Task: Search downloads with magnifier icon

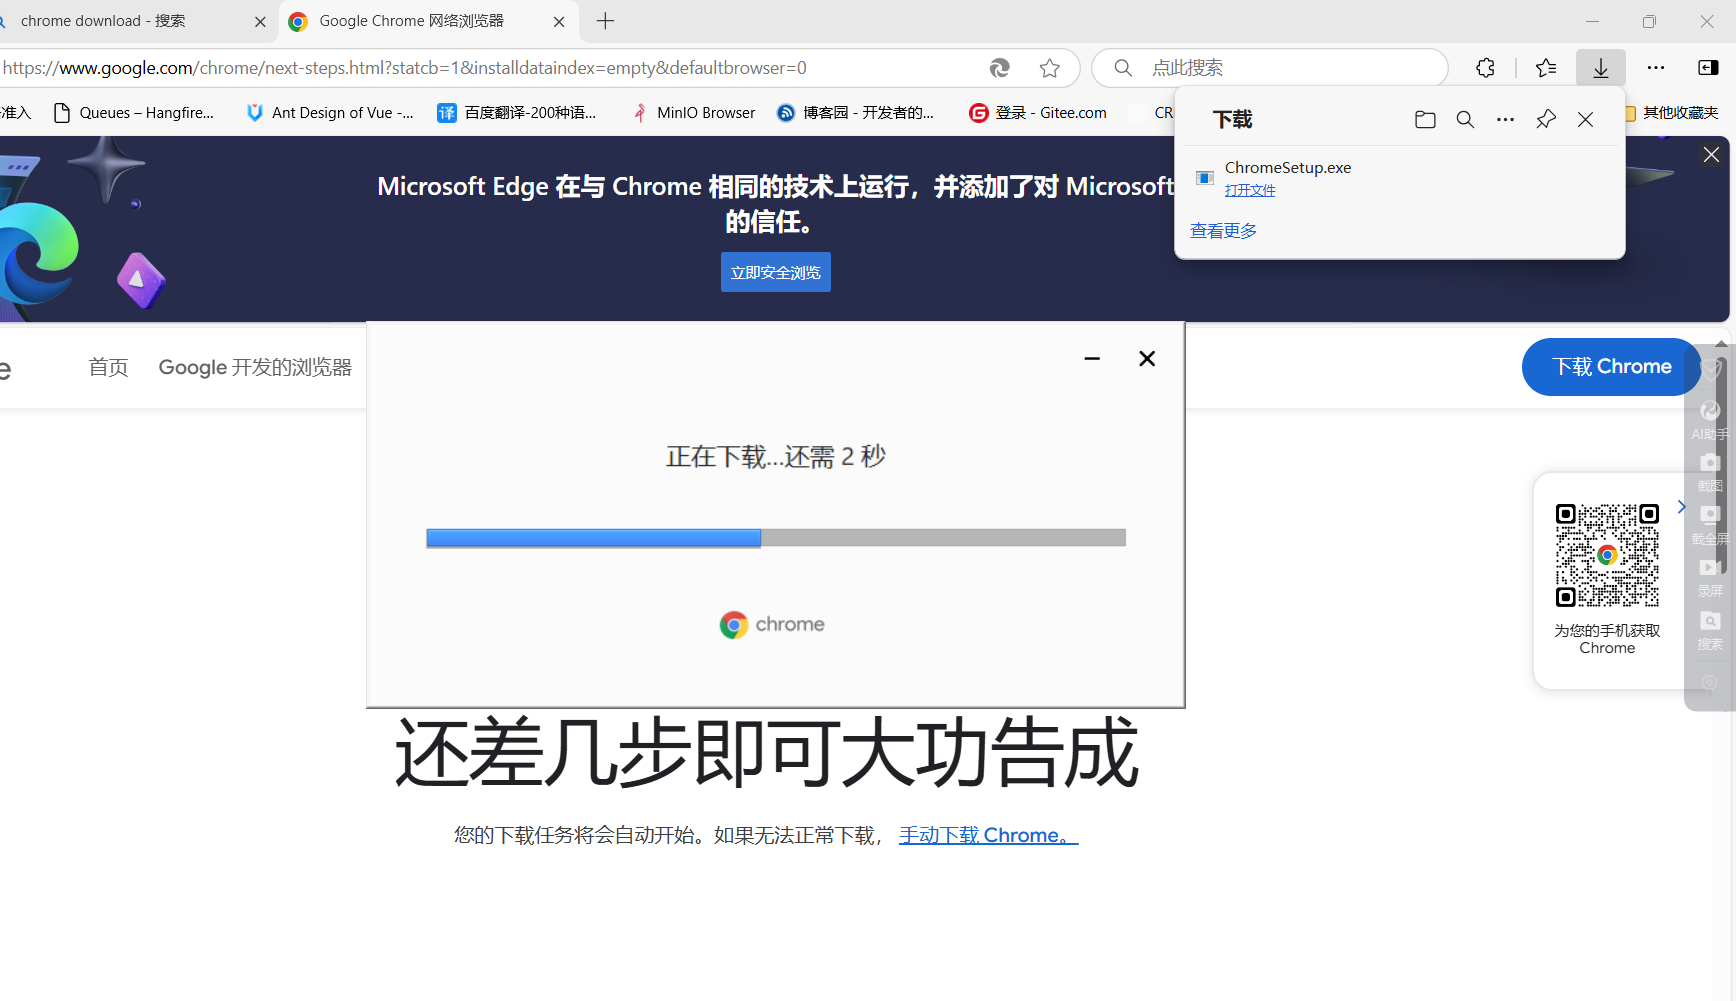Action: pyautogui.click(x=1465, y=120)
